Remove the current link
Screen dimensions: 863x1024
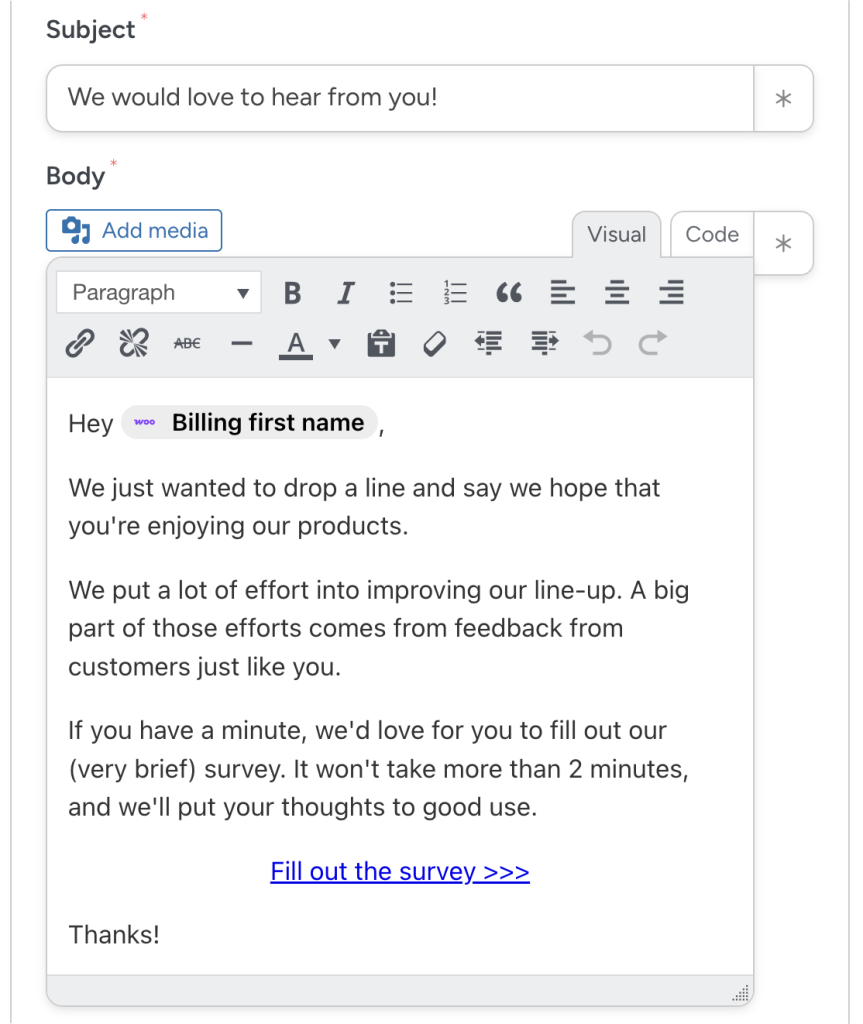[x=133, y=342]
